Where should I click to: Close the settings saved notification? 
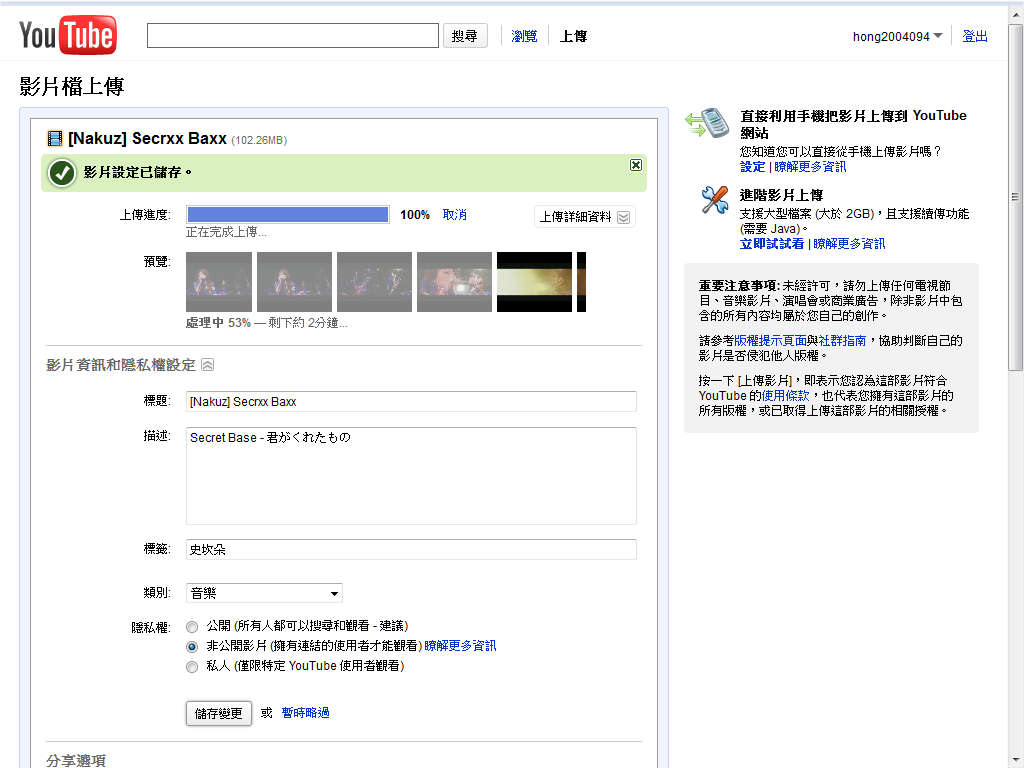636,165
